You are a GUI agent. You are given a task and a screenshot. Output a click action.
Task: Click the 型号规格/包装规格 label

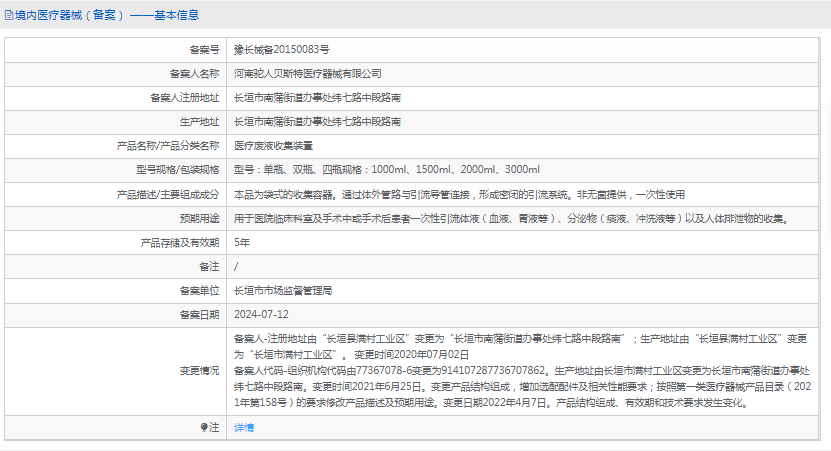click(178, 170)
